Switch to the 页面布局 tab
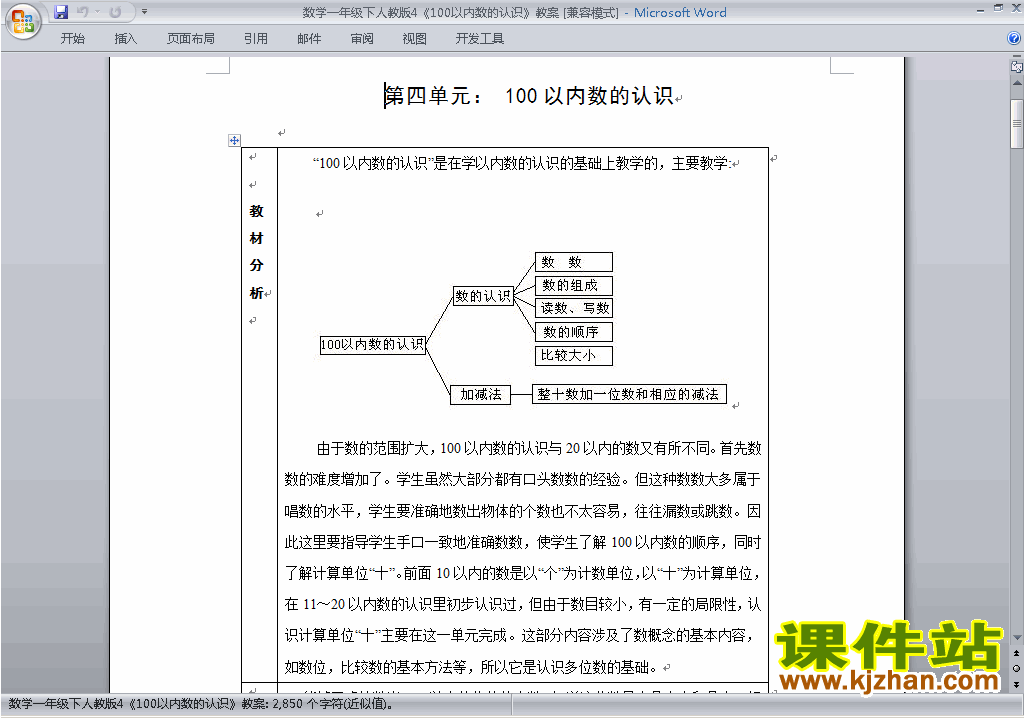This screenshot has height=718, width=1024. coord(191,39)
